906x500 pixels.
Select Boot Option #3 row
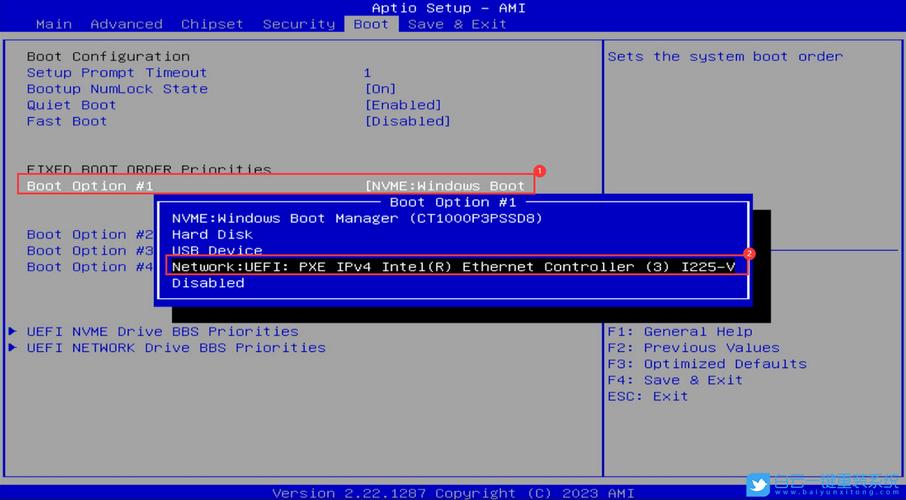click(x=90, y=251)
